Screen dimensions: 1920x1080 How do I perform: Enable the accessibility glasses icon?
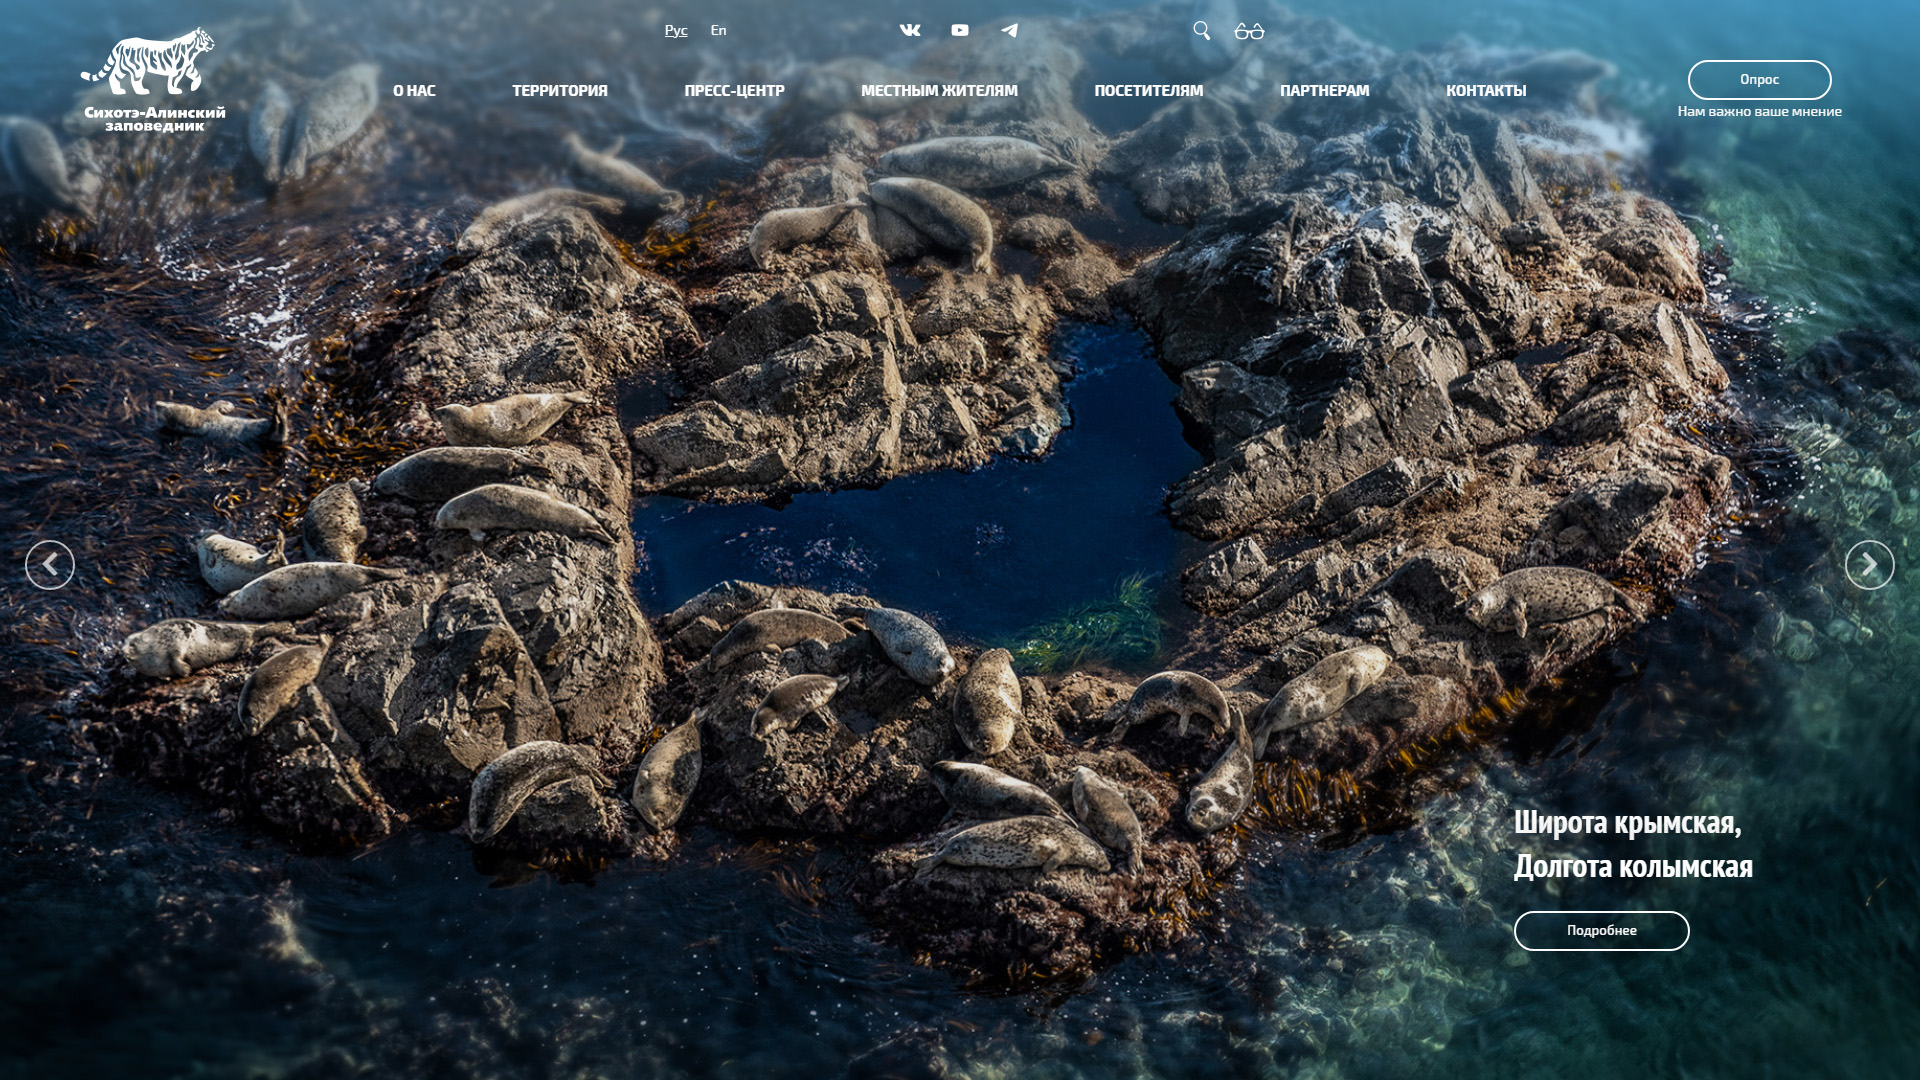tap(1249, 32)
